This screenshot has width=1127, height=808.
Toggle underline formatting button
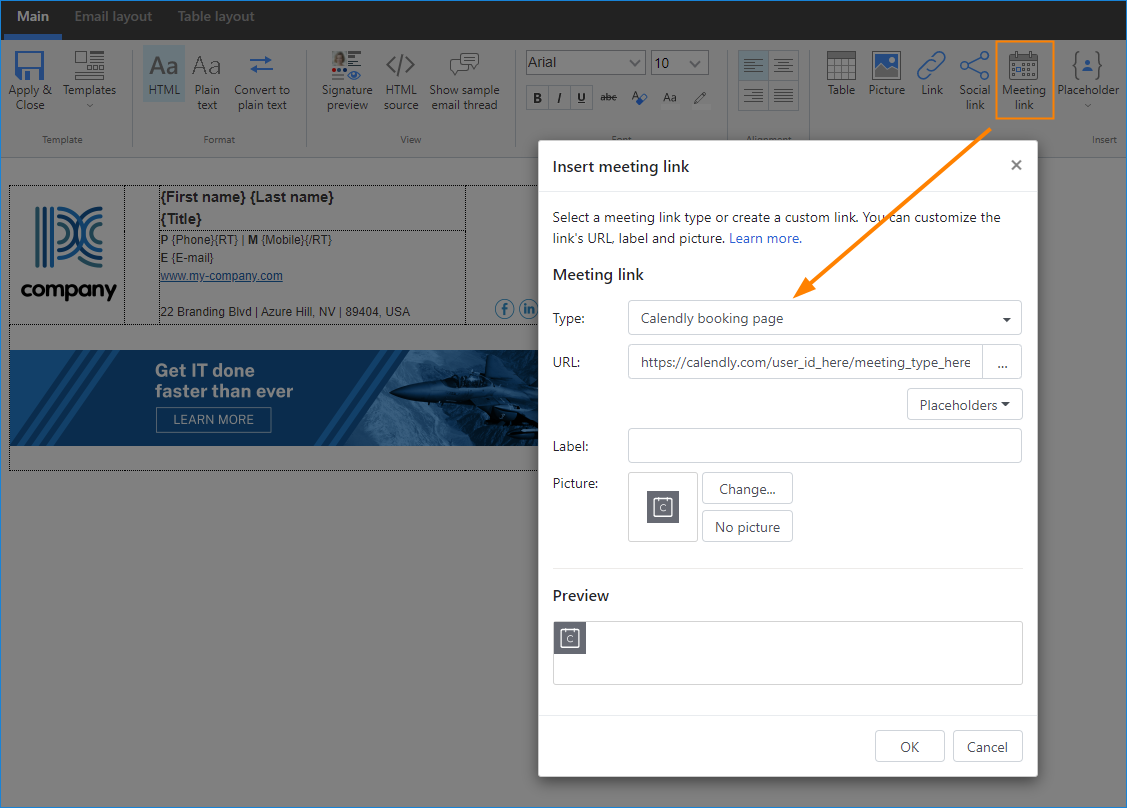pos(581,98)
